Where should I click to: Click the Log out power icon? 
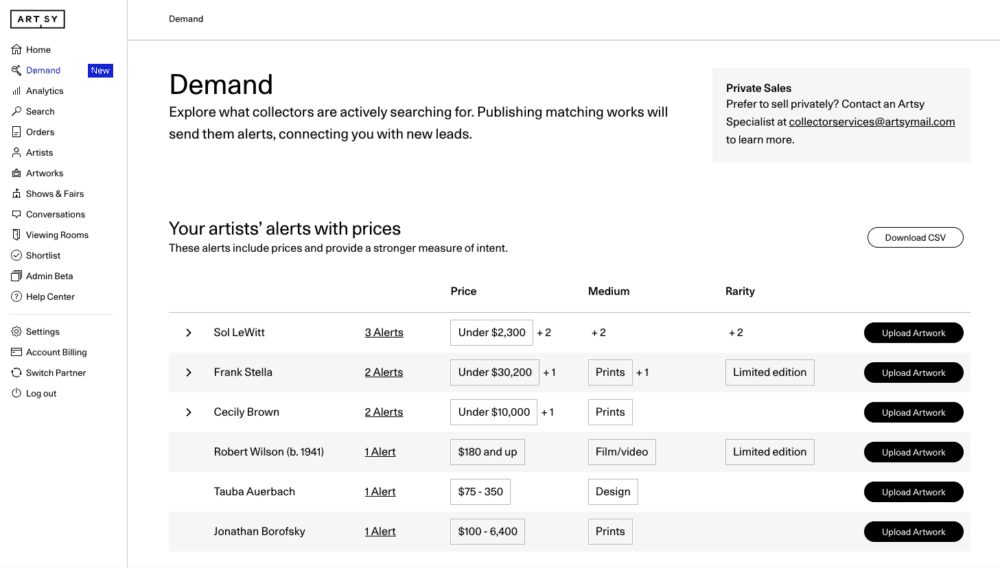(17, 393)
